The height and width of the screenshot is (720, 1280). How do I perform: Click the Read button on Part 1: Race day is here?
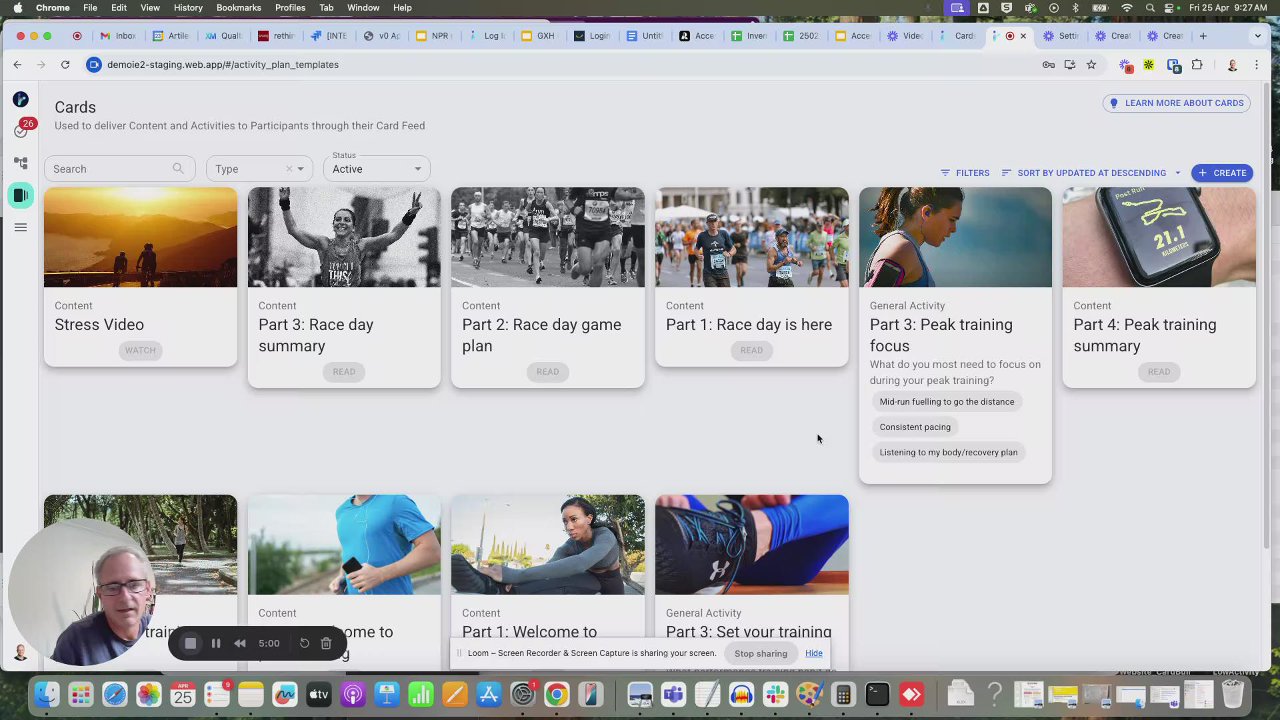coord(751,350)
